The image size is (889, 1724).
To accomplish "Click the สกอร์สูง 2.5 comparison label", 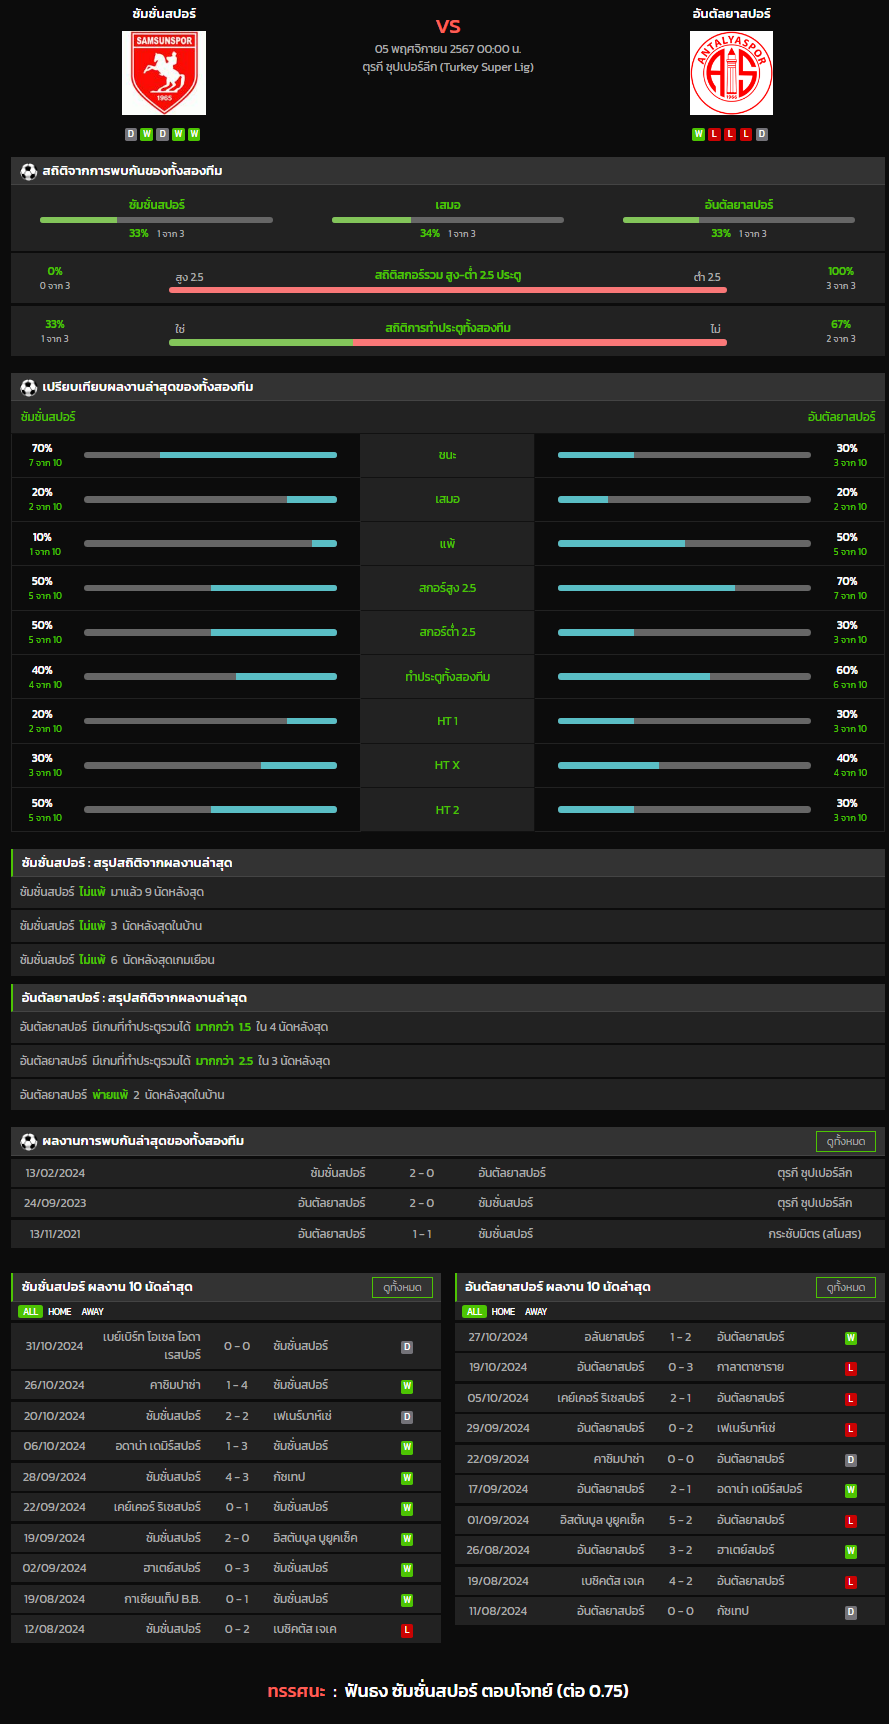I will coord(448,588).
